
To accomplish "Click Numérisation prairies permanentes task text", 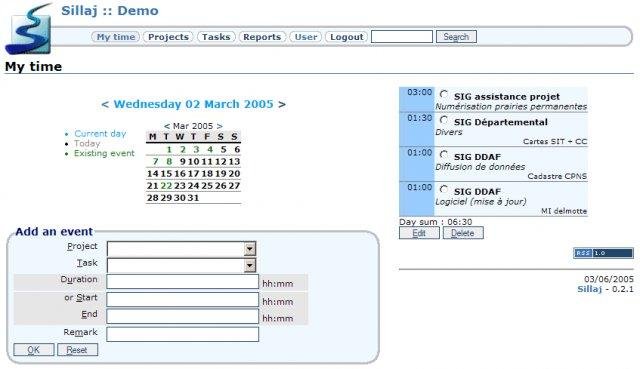I will tap(511, 107).
